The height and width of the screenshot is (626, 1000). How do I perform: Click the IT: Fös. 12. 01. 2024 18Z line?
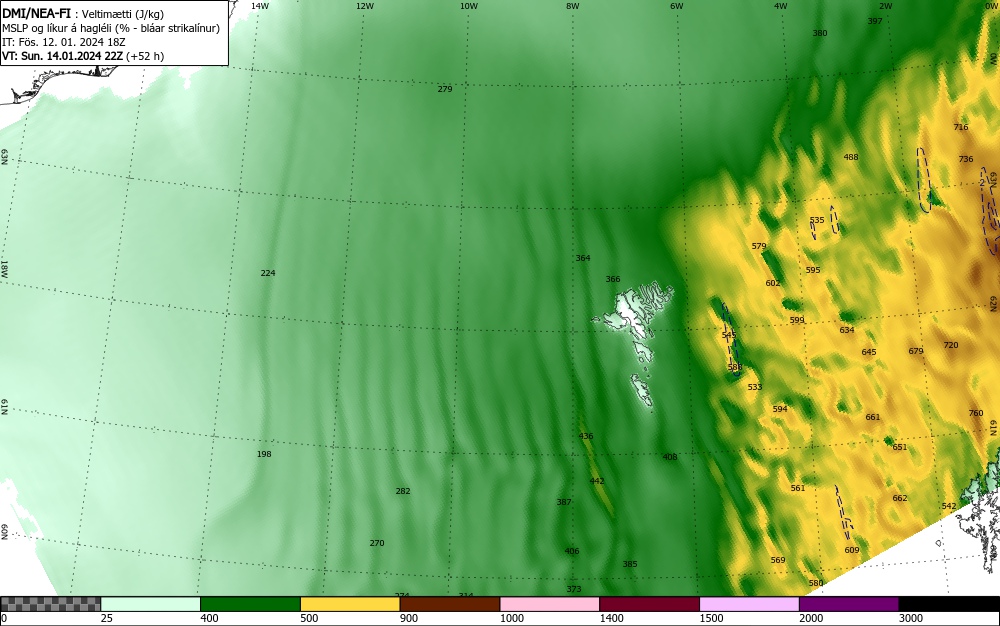(63, 42)
